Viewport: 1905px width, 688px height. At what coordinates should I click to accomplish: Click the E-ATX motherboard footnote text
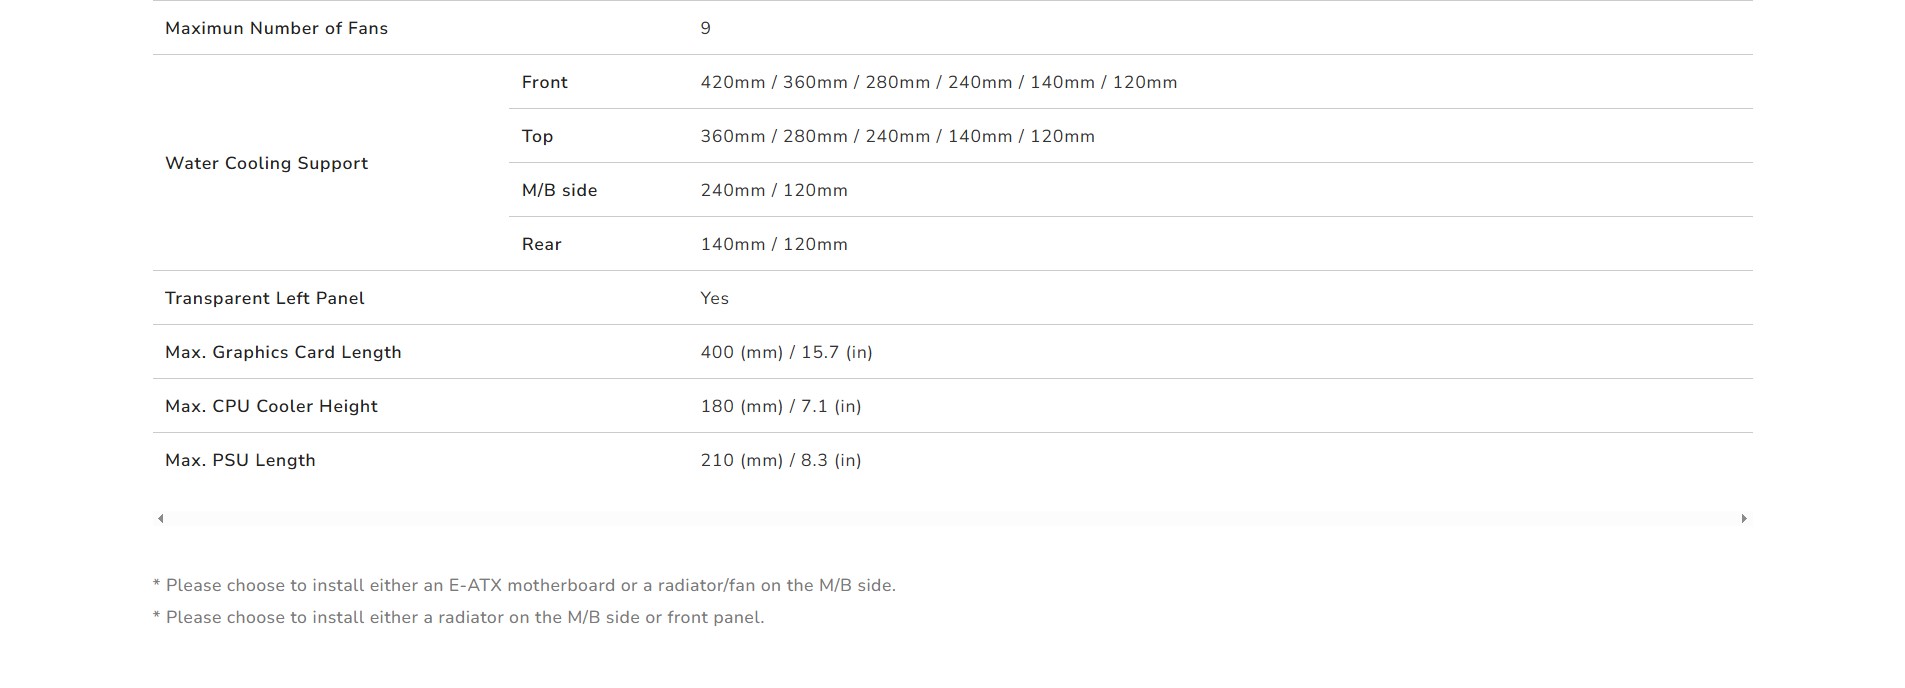pos(524,585)
